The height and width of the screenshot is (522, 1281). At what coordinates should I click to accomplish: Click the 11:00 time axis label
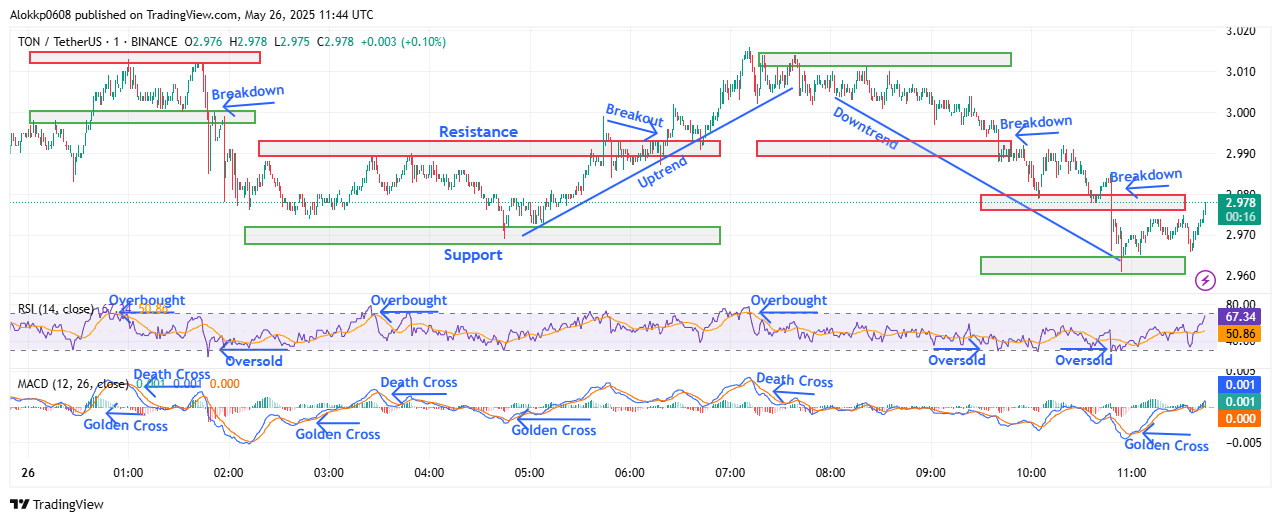(x=1131, y=473)
